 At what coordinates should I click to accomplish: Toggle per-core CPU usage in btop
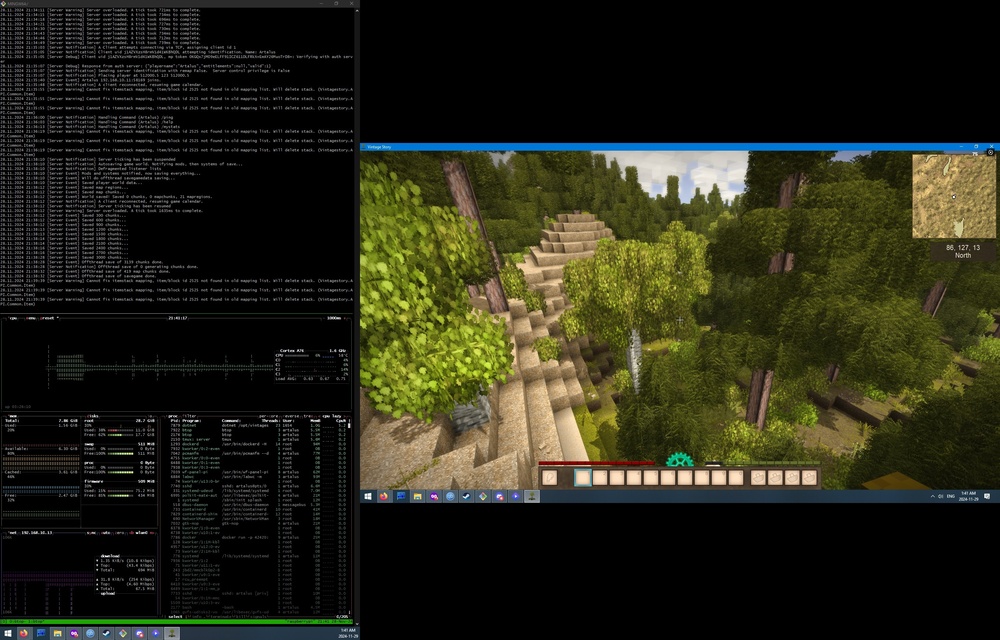point(267,415)
